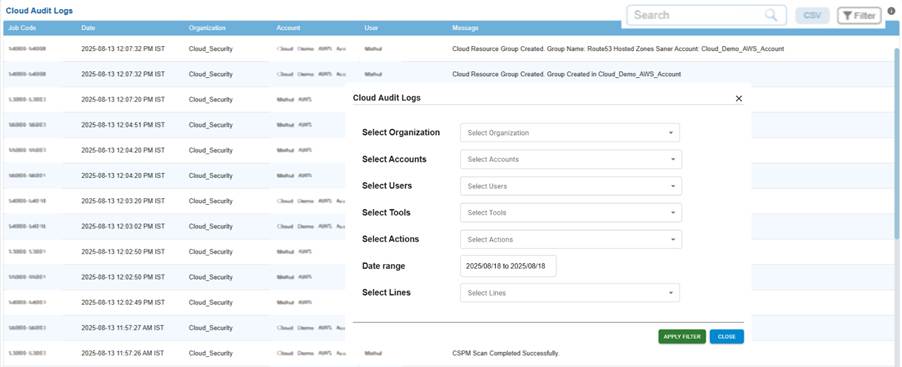902x367 pixels.
Task: Click Cloud_Security in the 11:57:26 AM row
Action: point(211,353)
